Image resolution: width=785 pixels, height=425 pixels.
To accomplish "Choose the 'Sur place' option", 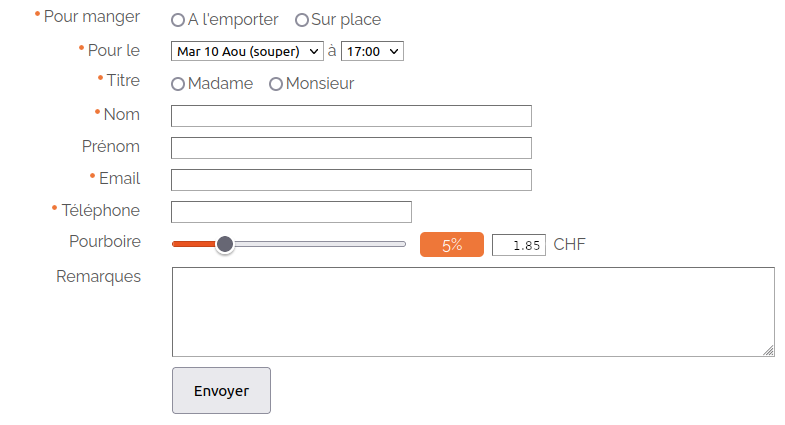I will (302, 20).
